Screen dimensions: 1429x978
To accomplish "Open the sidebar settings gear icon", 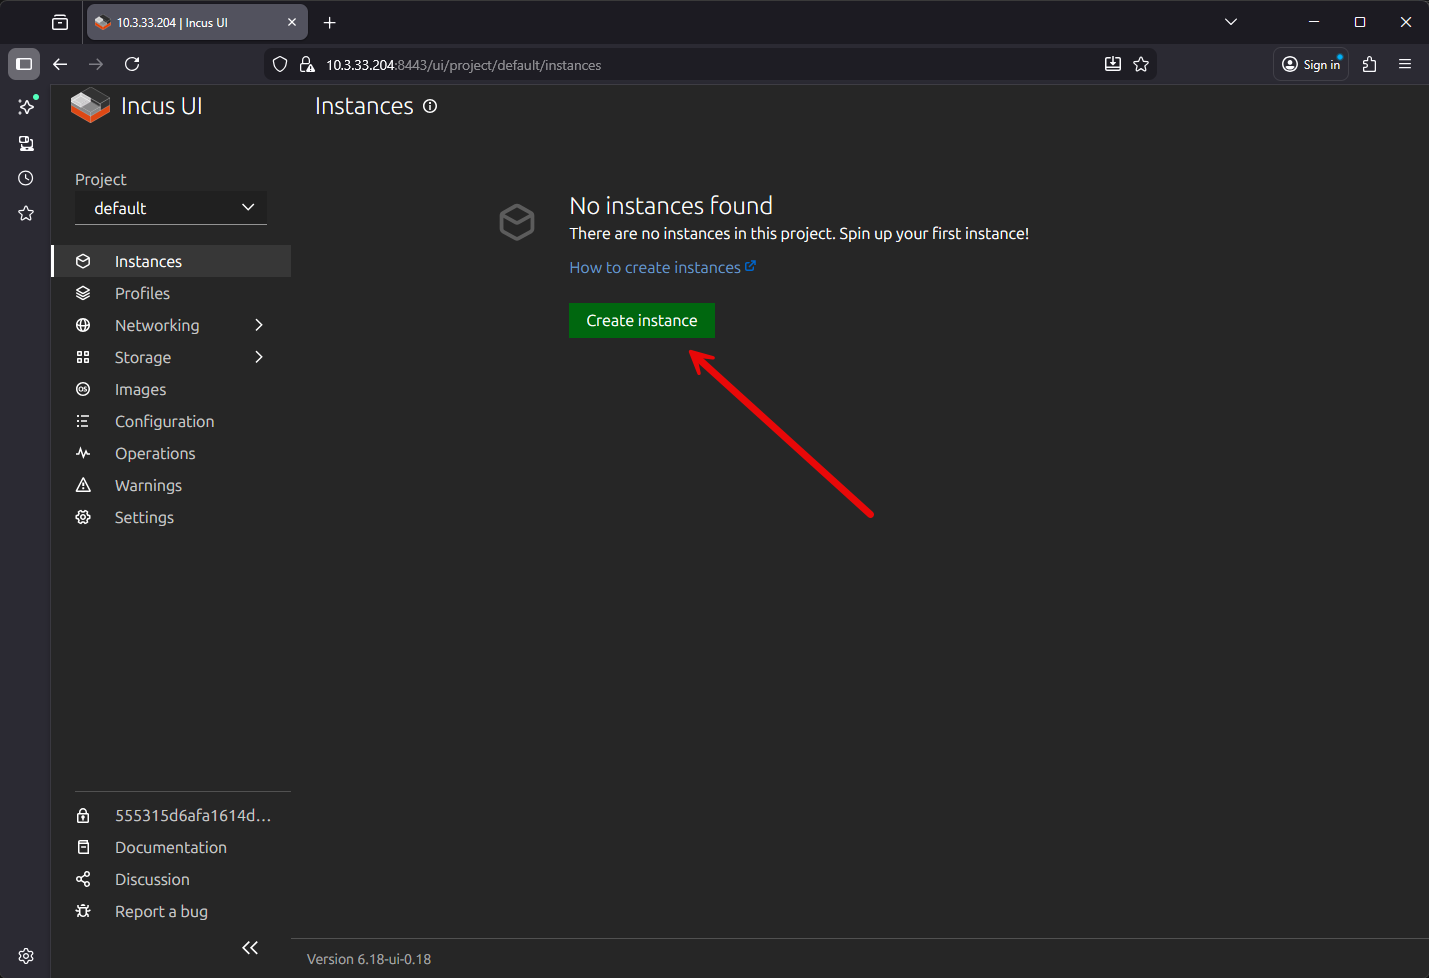I will pyautogui.click(x=26, y=956).
